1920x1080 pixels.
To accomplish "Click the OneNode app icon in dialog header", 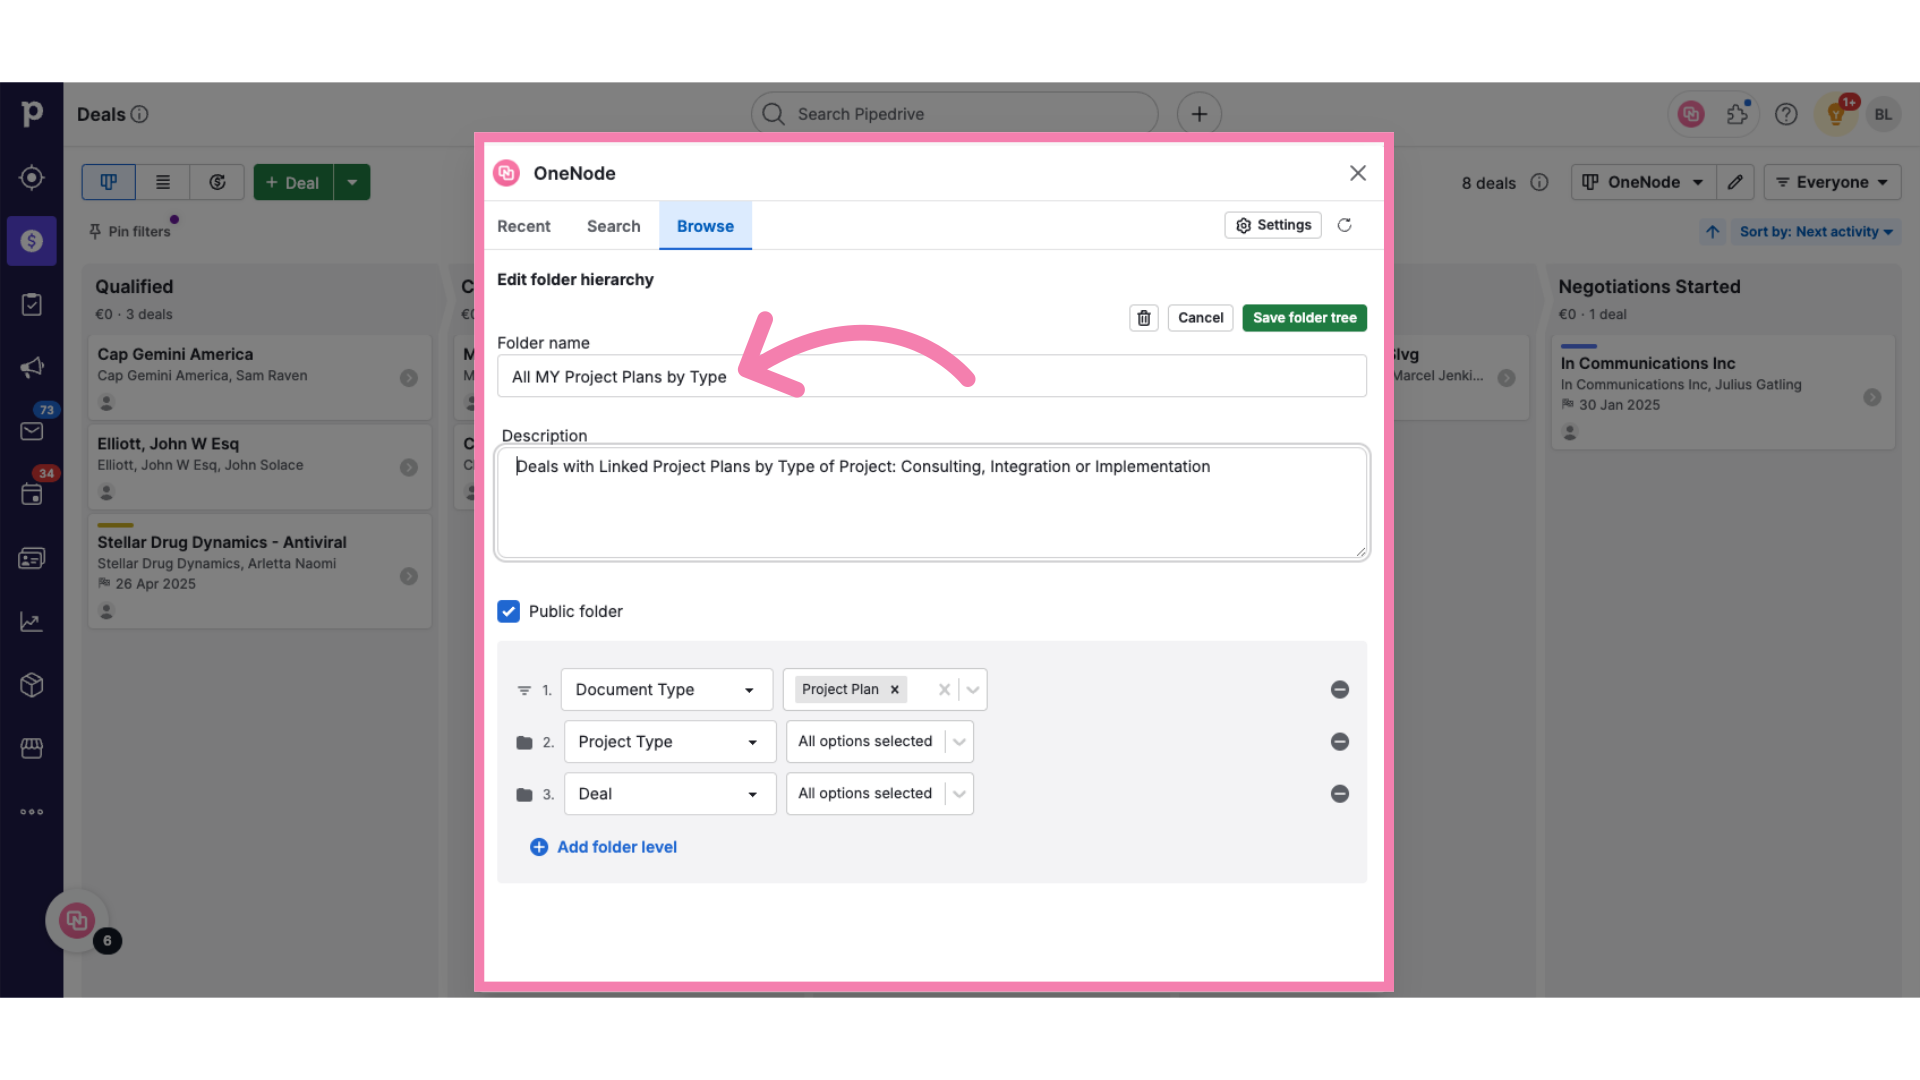I will [506, 173].
